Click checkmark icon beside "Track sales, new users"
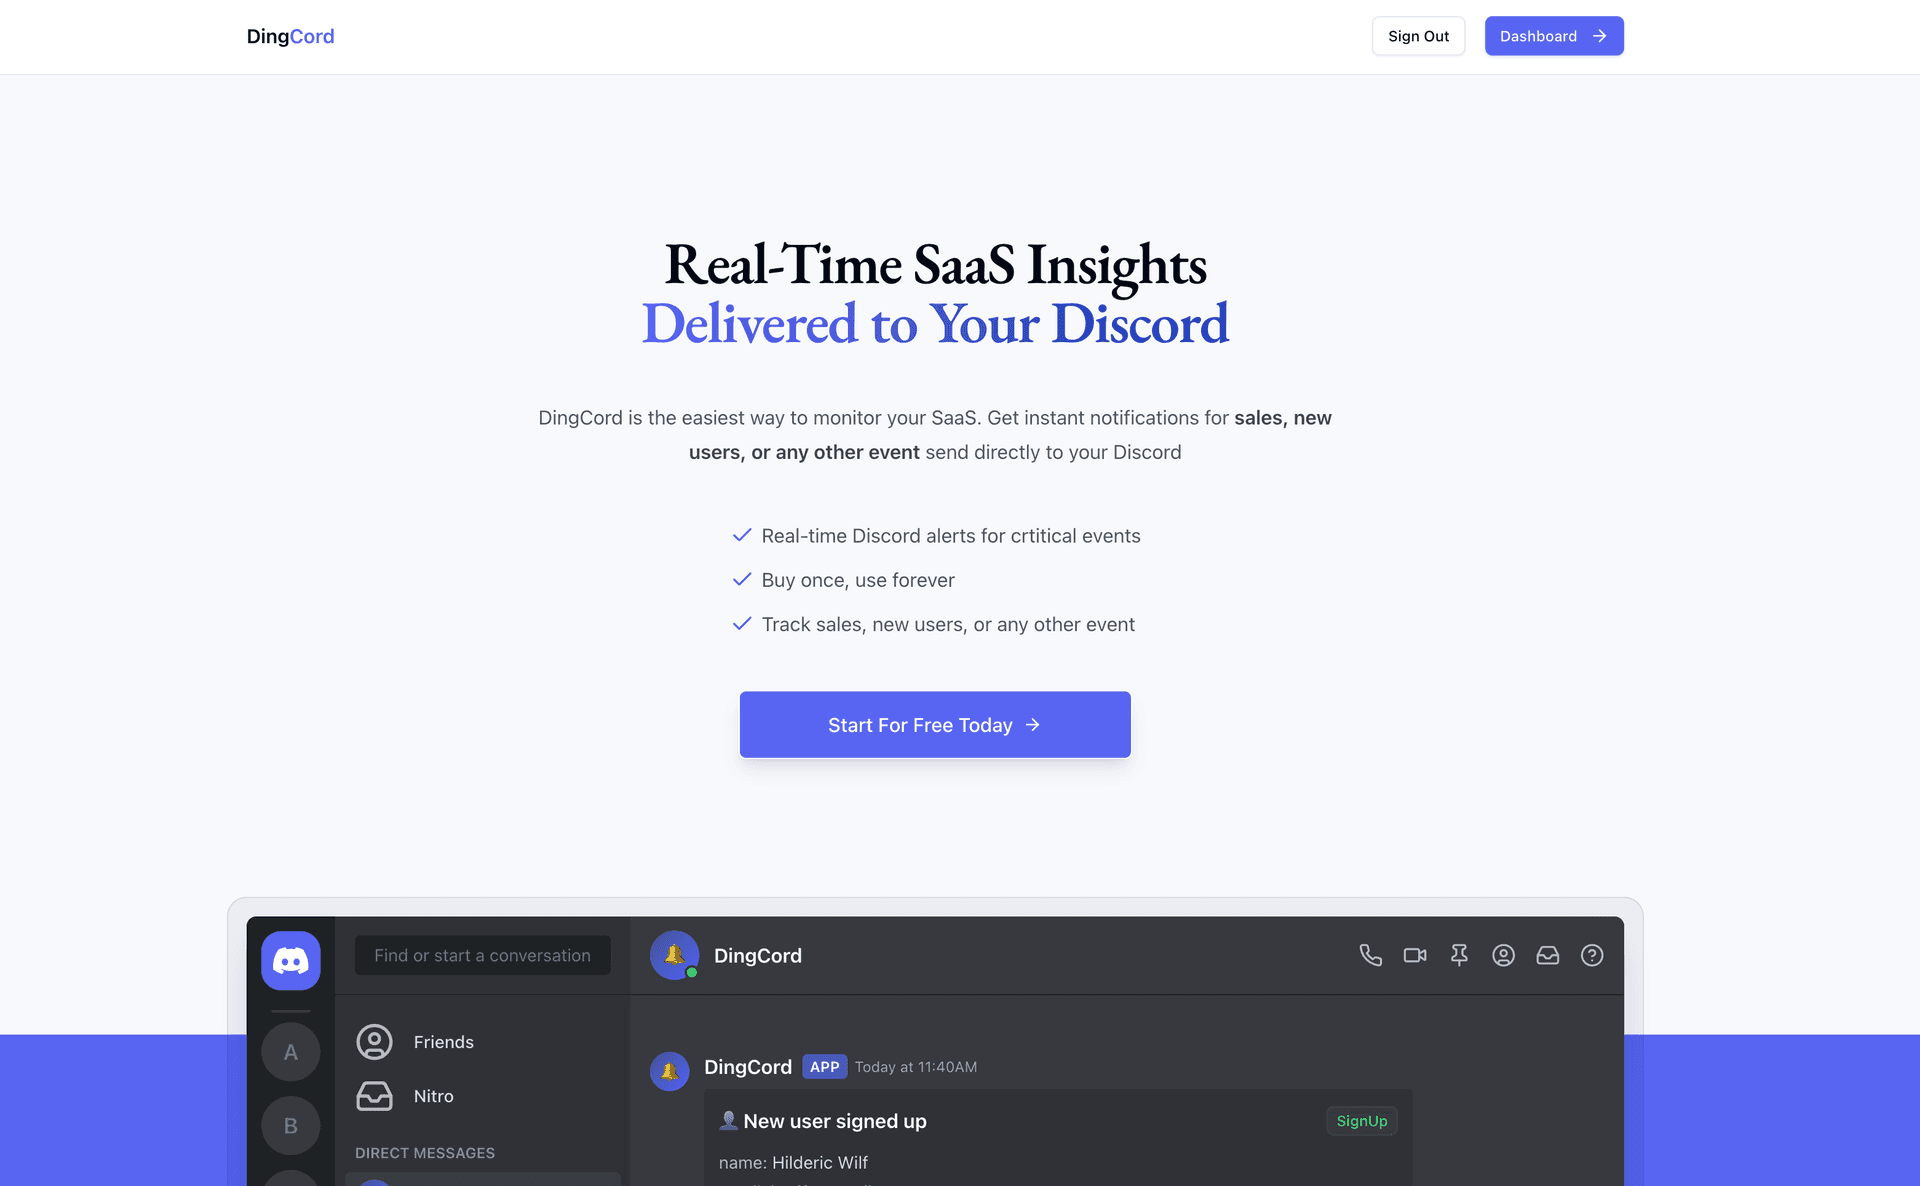Screen dimensions: 1920x1186 [742, 624]
